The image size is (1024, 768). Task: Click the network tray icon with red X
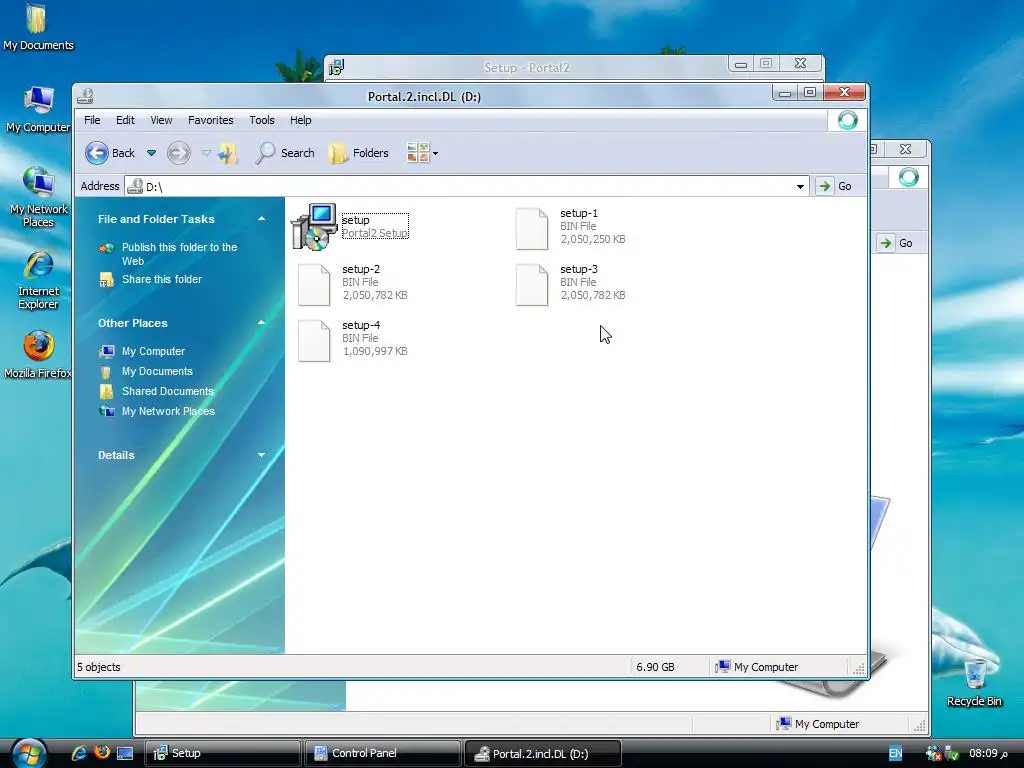[x=933, y=753]
